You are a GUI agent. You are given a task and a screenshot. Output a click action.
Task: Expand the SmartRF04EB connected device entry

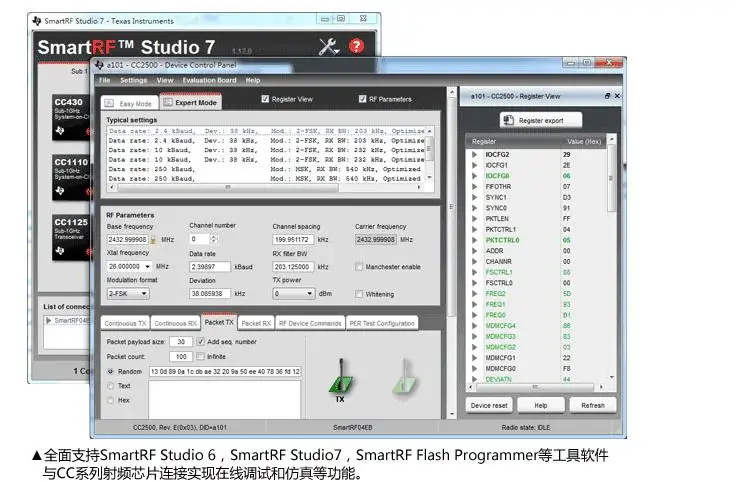pyautogui.click(x=49, y=320)
